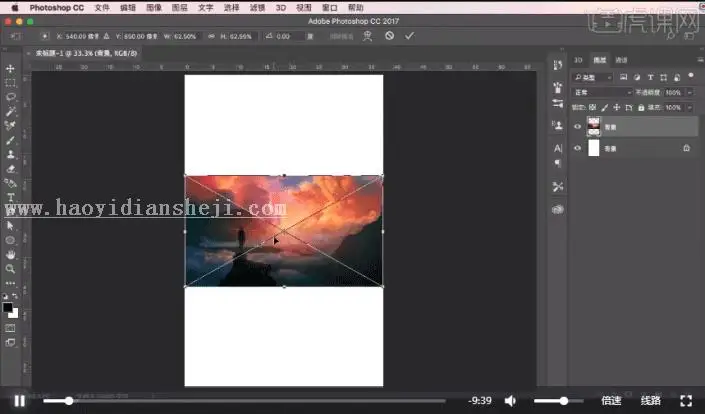Click the video progress slider knob
Image resolution: width=705 pixels, height=414 pixels.
click(x=69, y=401)
